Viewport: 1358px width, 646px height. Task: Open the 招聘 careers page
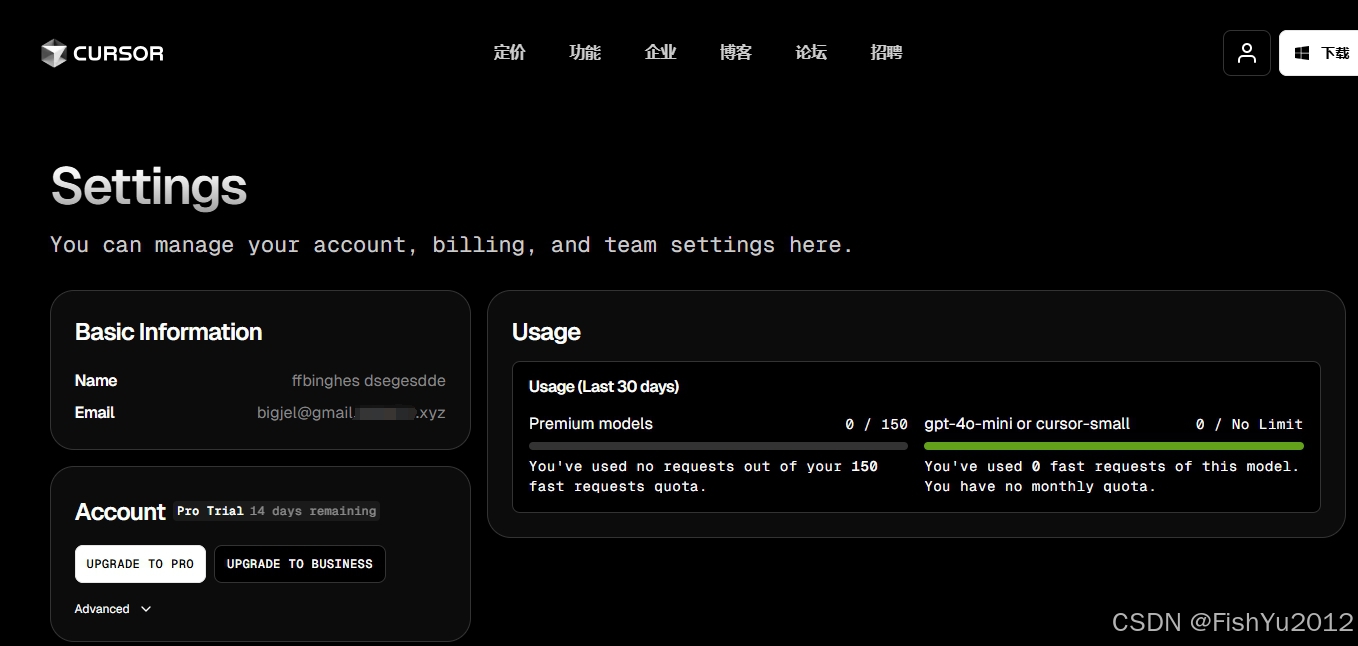(887, 52)
